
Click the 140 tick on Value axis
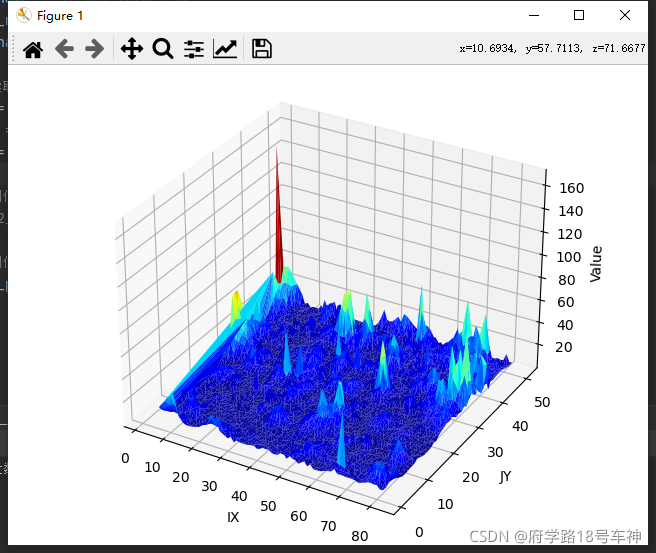(x=571, y=211)
